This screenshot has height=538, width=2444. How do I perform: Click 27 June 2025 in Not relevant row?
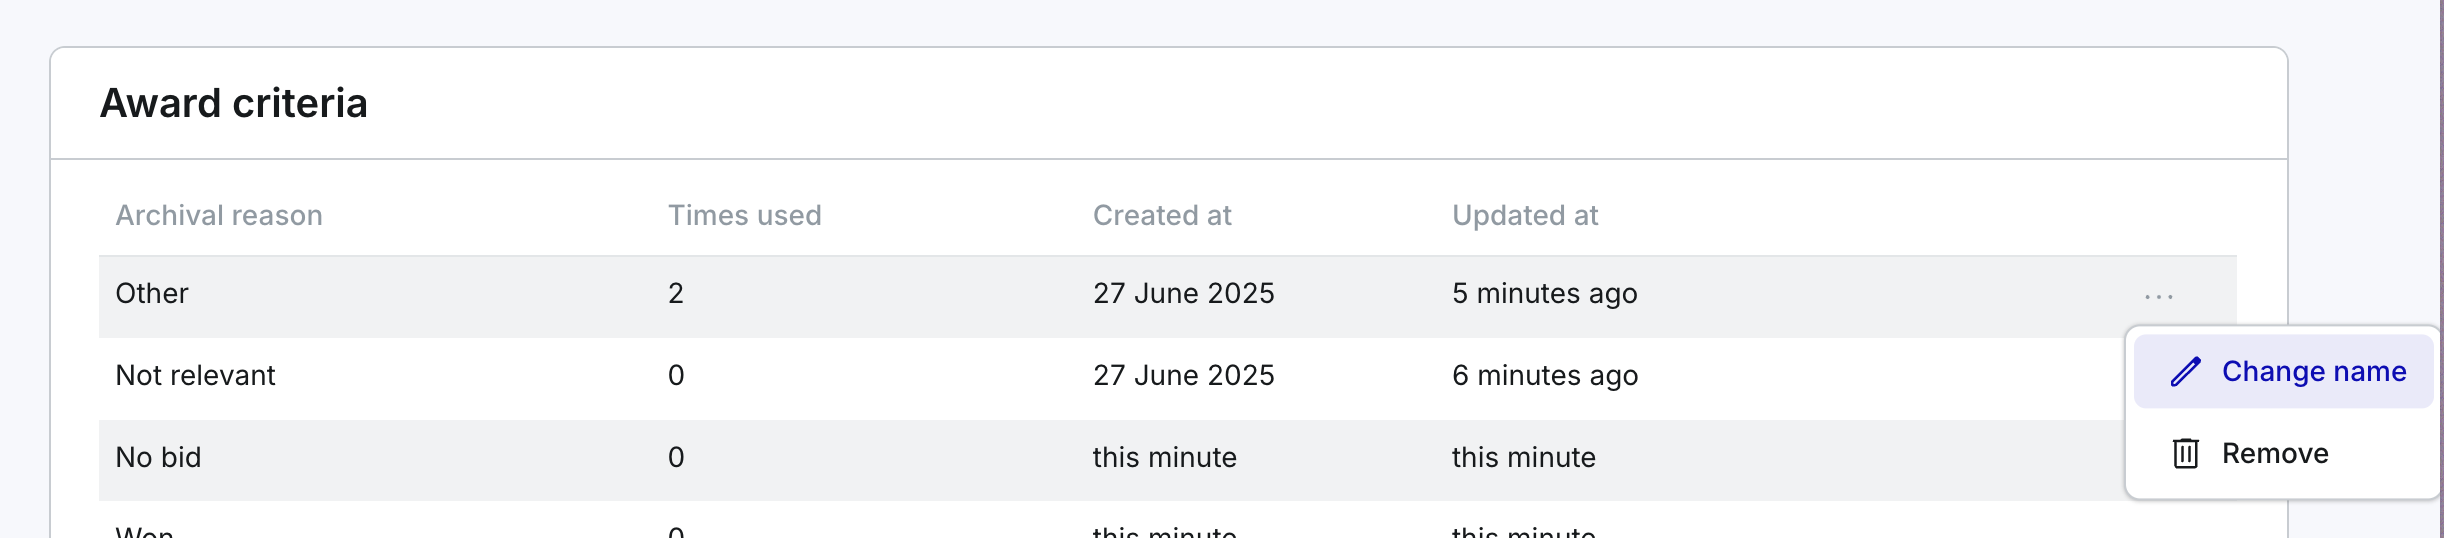click(1183, 375)
